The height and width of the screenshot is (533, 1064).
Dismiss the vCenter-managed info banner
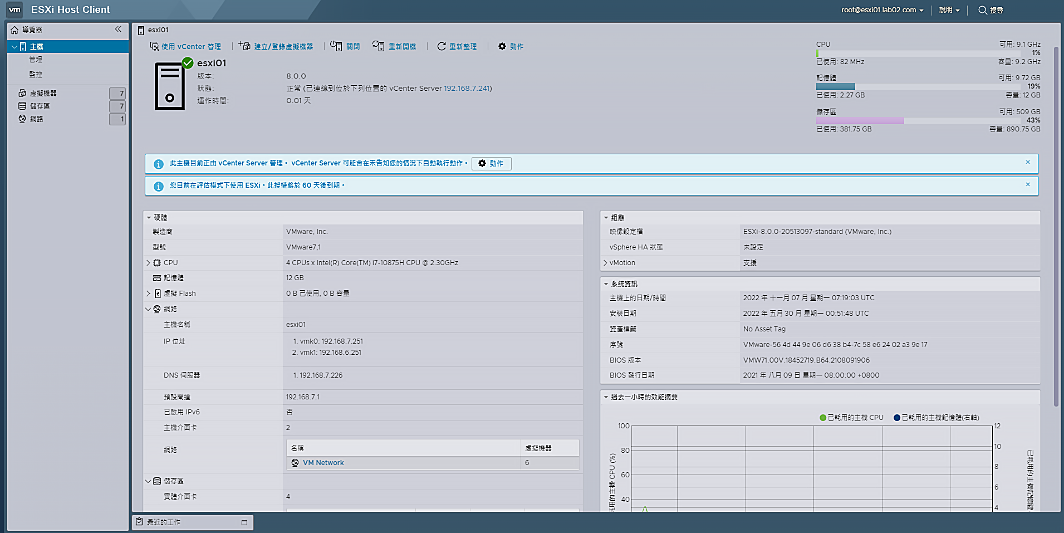click(x=1027, y=162)
